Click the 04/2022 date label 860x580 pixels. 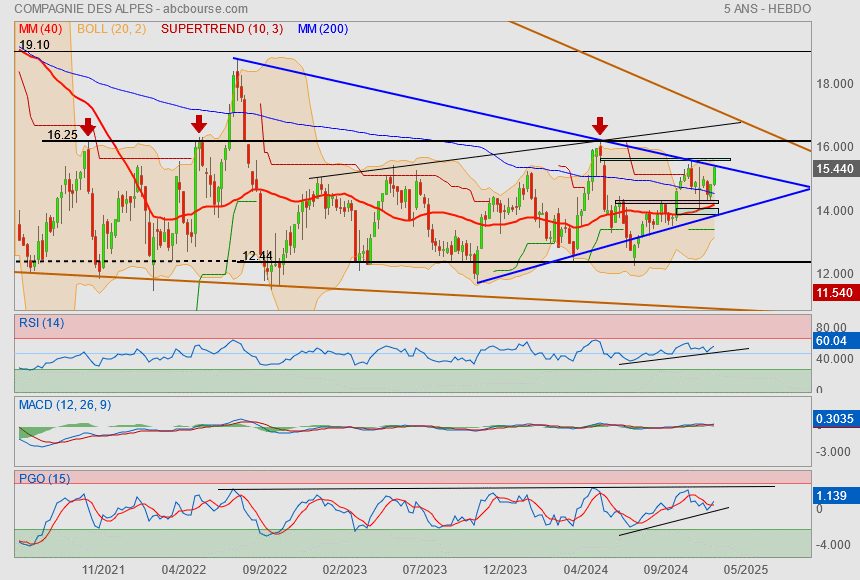184,570
